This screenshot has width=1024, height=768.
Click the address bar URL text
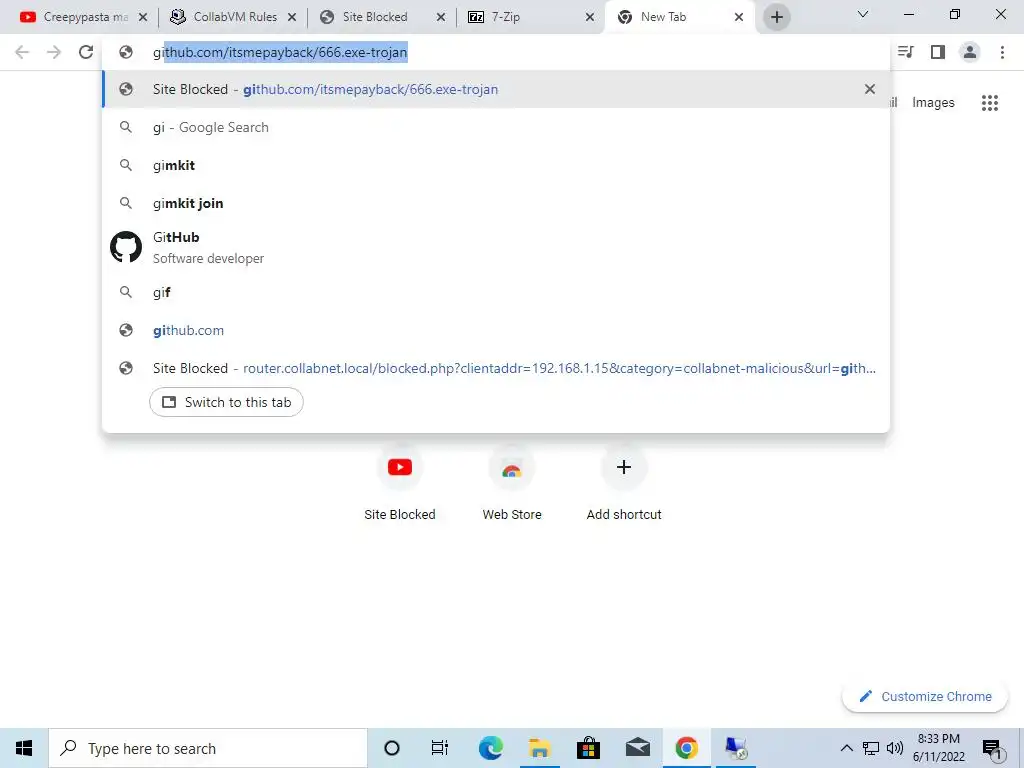point(280,52)
